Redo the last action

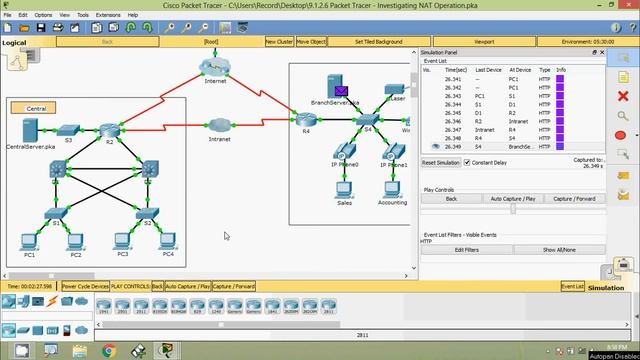147,28
